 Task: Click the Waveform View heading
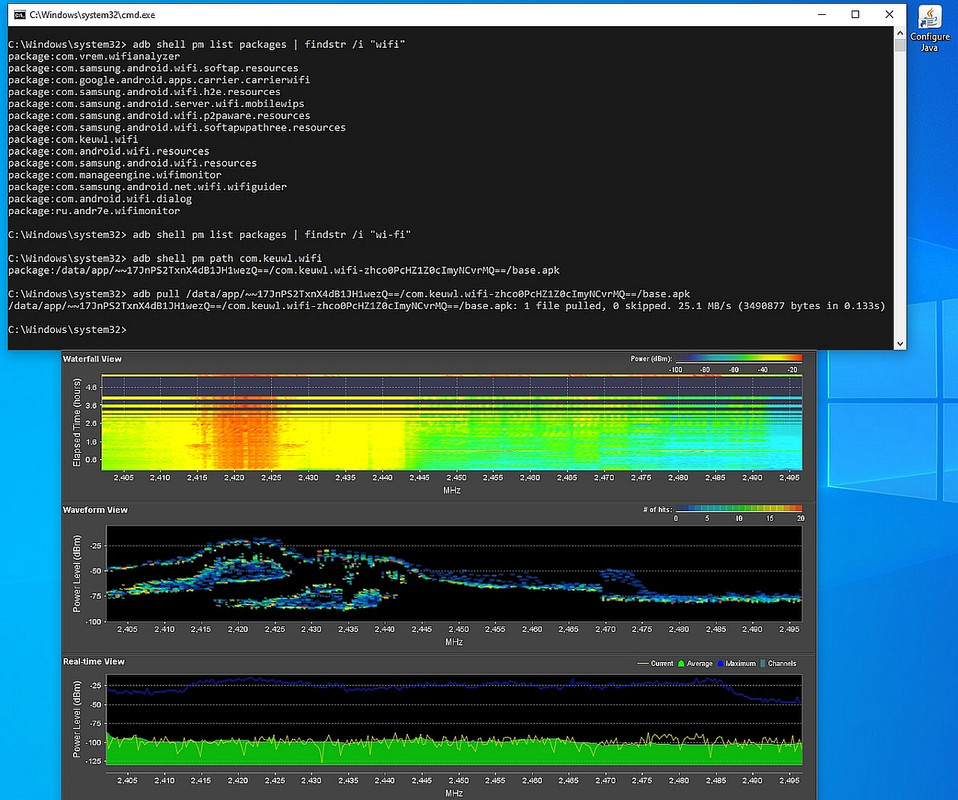(95, 510)
